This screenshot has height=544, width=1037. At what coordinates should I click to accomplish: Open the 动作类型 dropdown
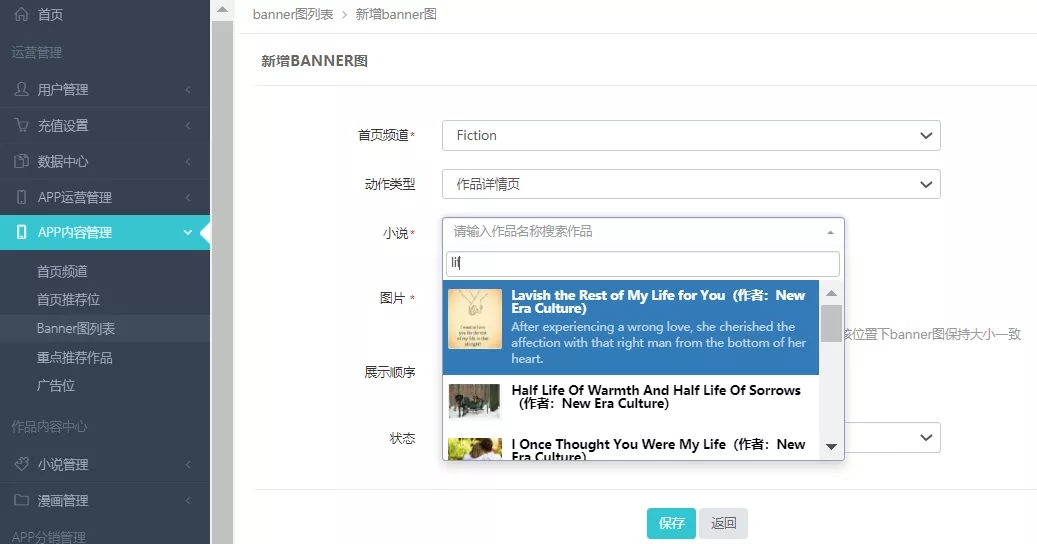click(x=691, y=184)
